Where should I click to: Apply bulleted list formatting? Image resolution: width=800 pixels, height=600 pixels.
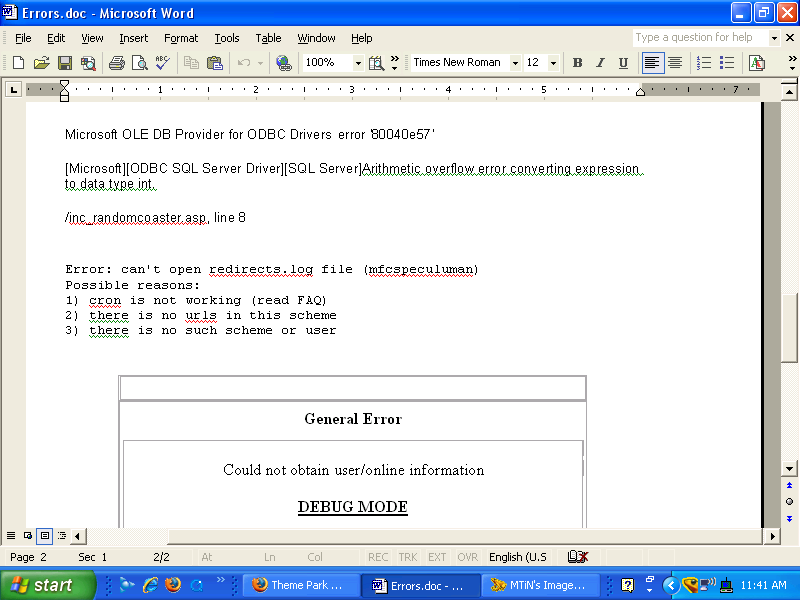tap(727, 63)
